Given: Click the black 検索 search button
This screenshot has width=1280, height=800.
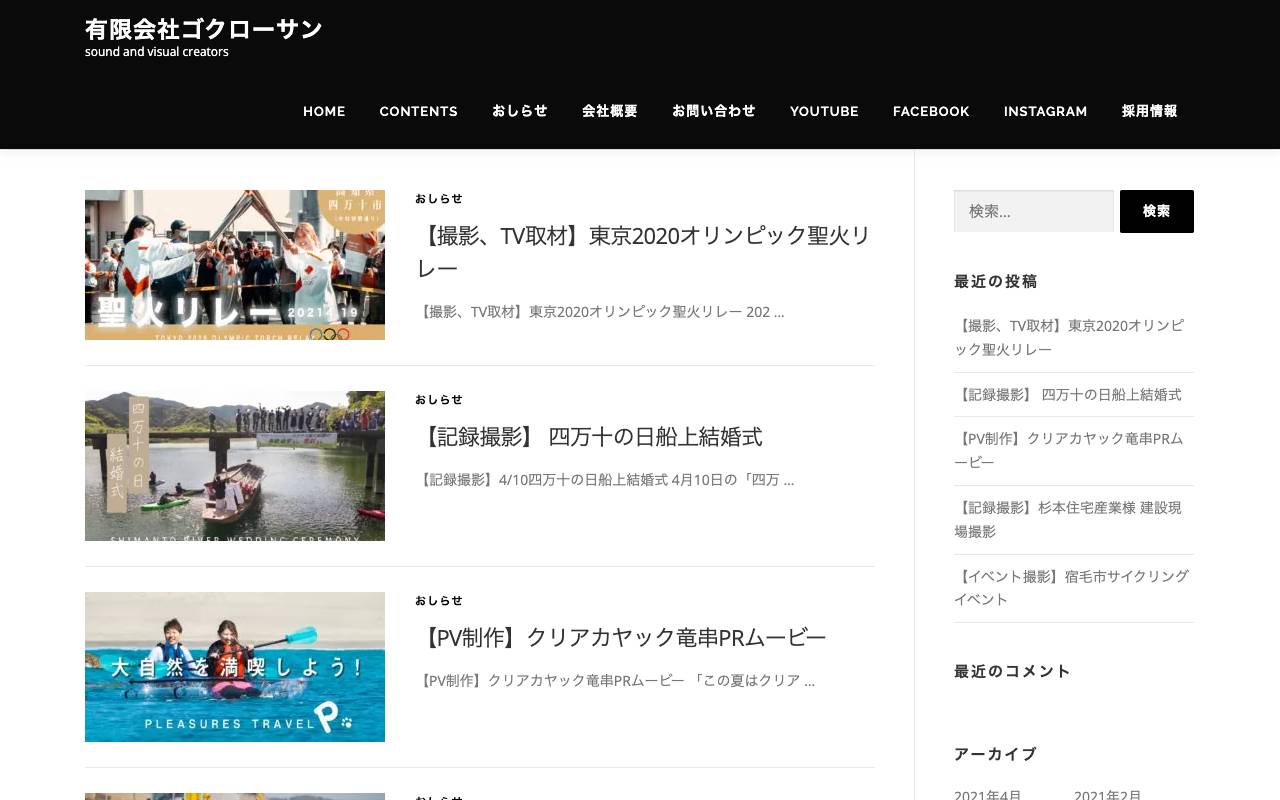Looking at the screenshot, I should coord(1157,211).
